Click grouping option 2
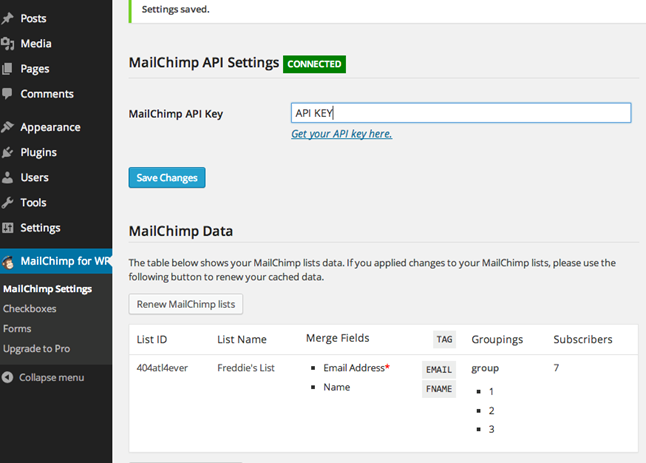Image resolution: width=646 pixels, height=463 pixels. coord(491,411)
